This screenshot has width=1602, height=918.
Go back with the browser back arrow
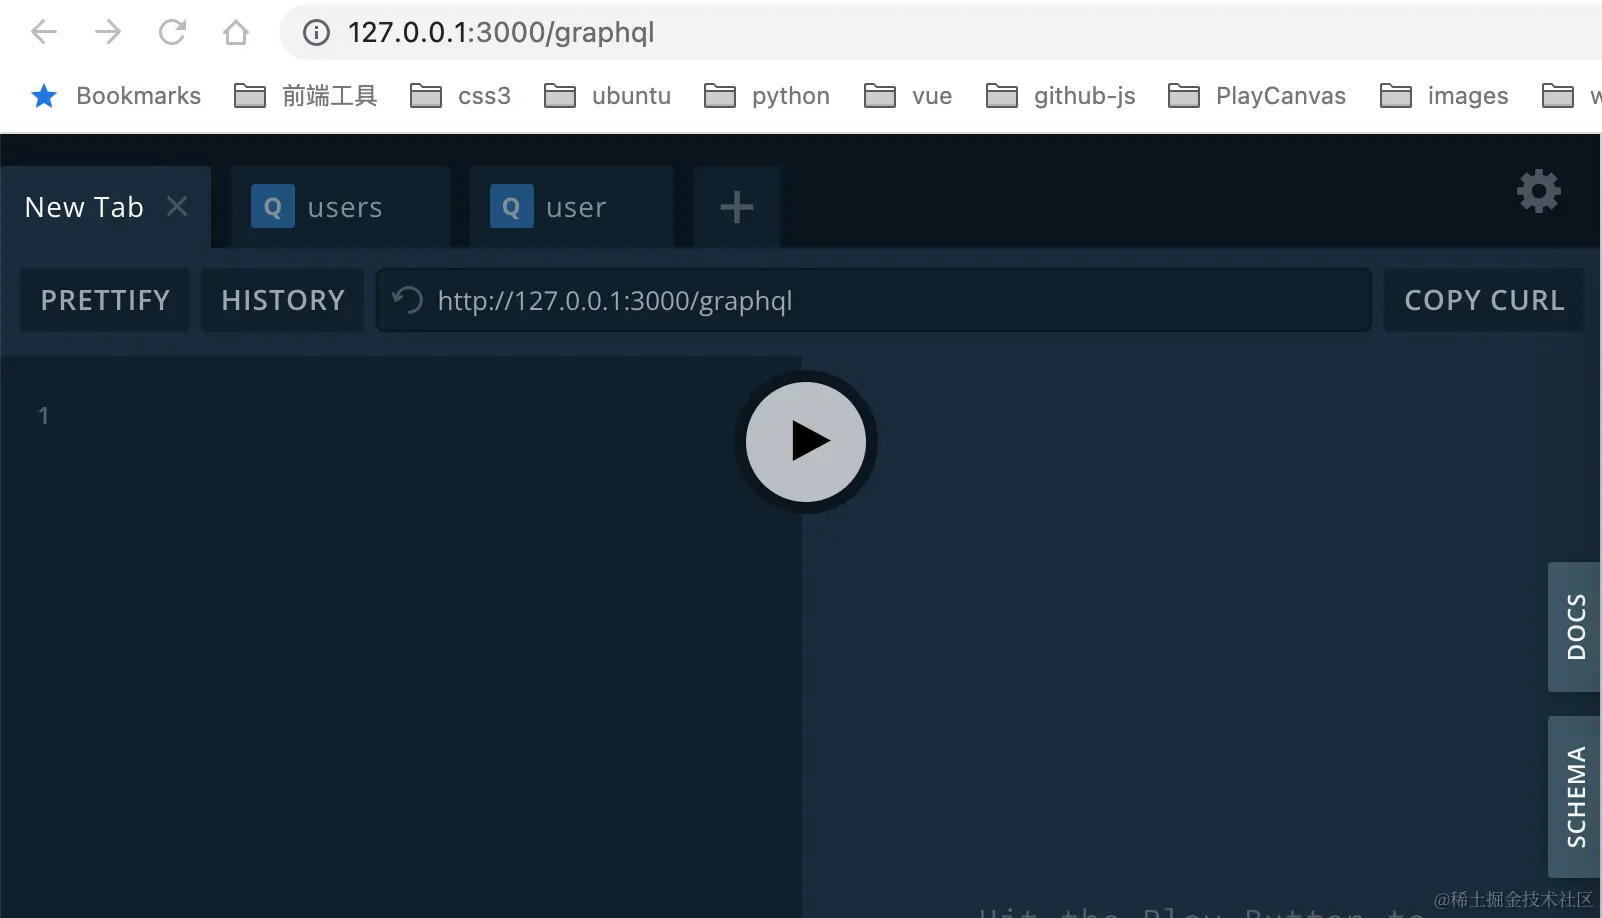click(x=44, y=32)
